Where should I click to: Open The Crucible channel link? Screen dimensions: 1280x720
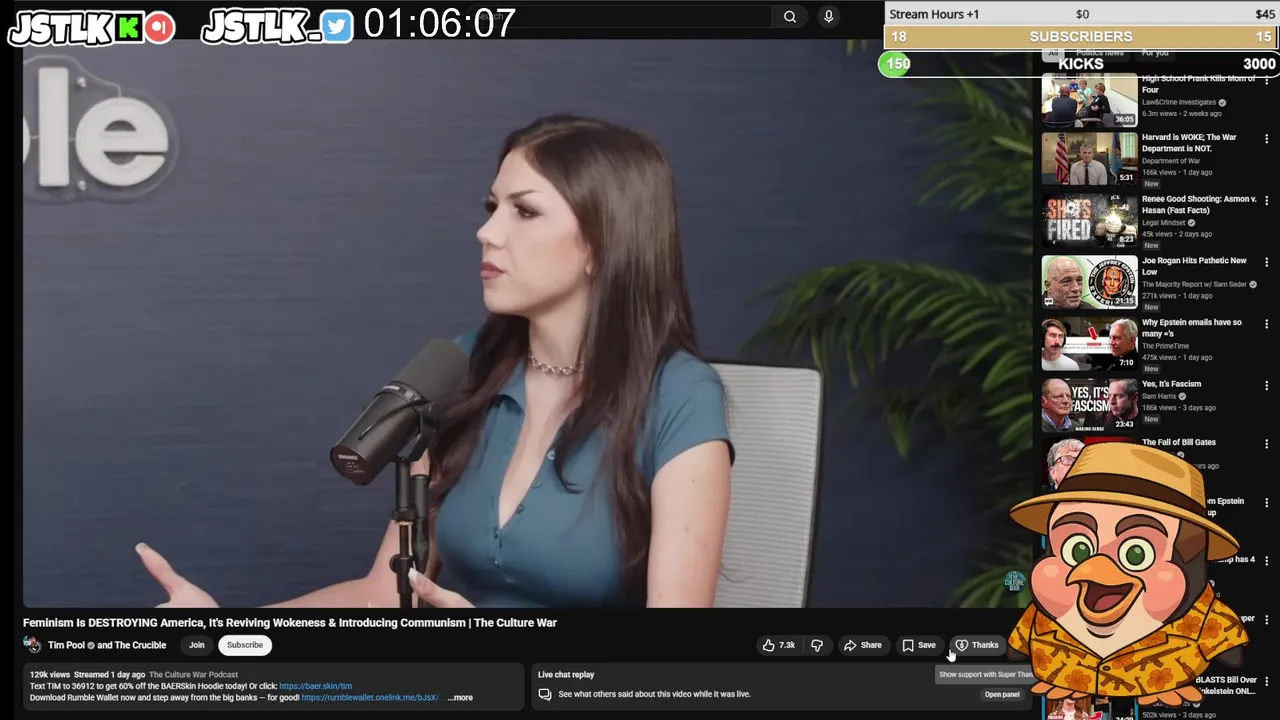(140, 645)
